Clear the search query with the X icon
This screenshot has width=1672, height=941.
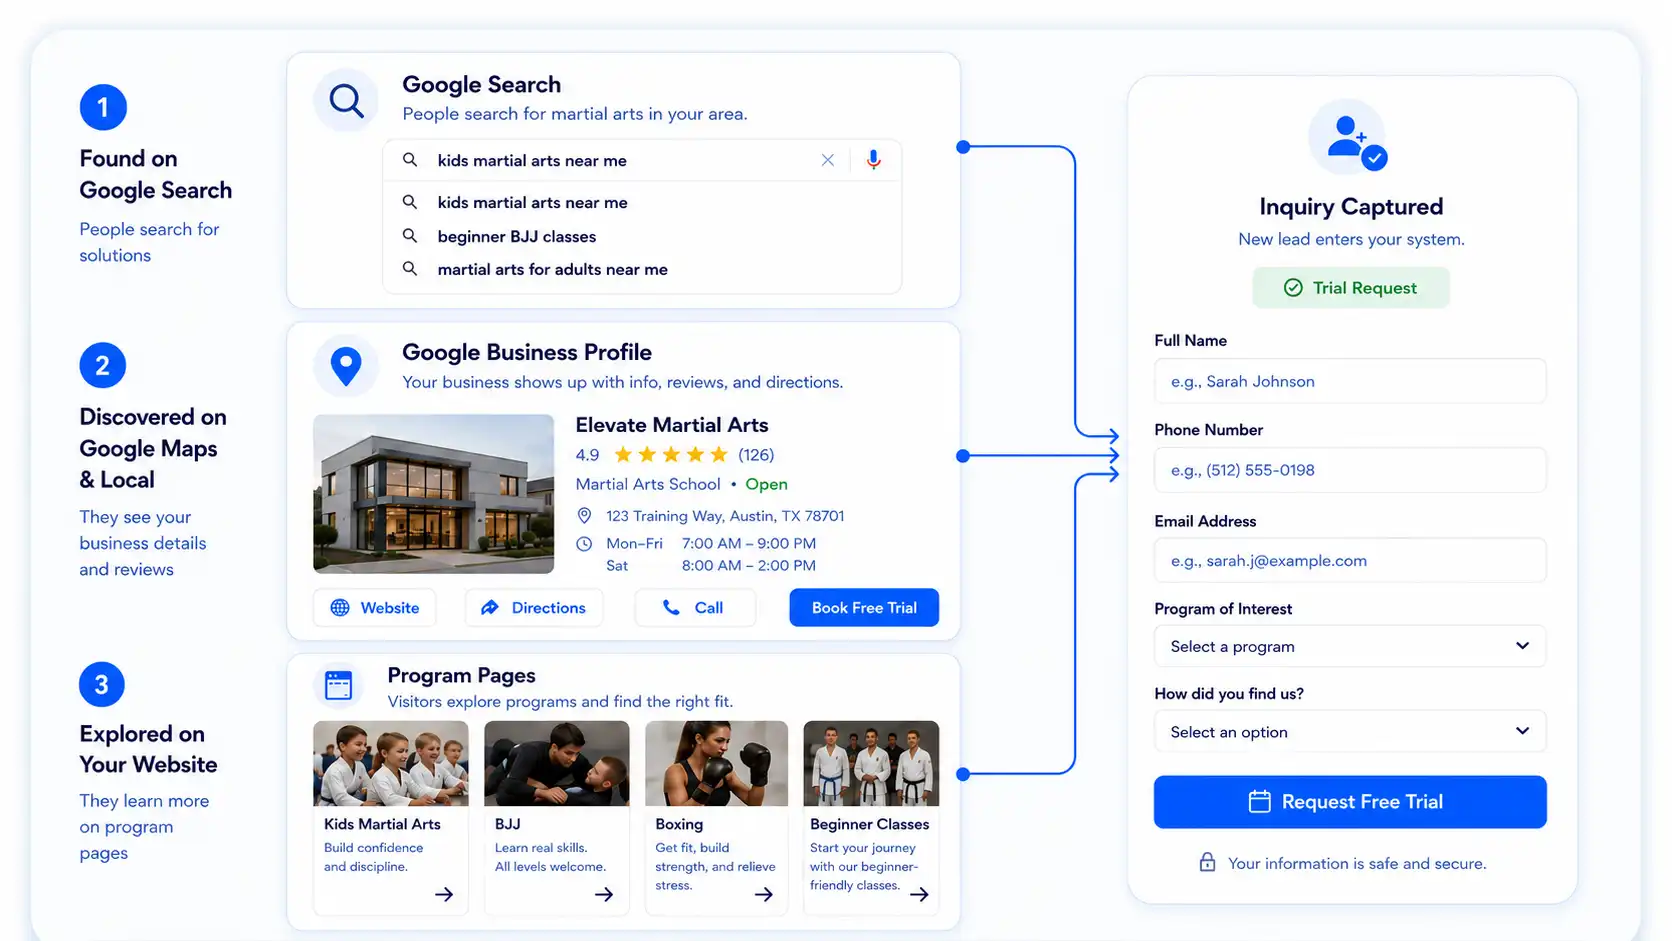coord(827,160)
